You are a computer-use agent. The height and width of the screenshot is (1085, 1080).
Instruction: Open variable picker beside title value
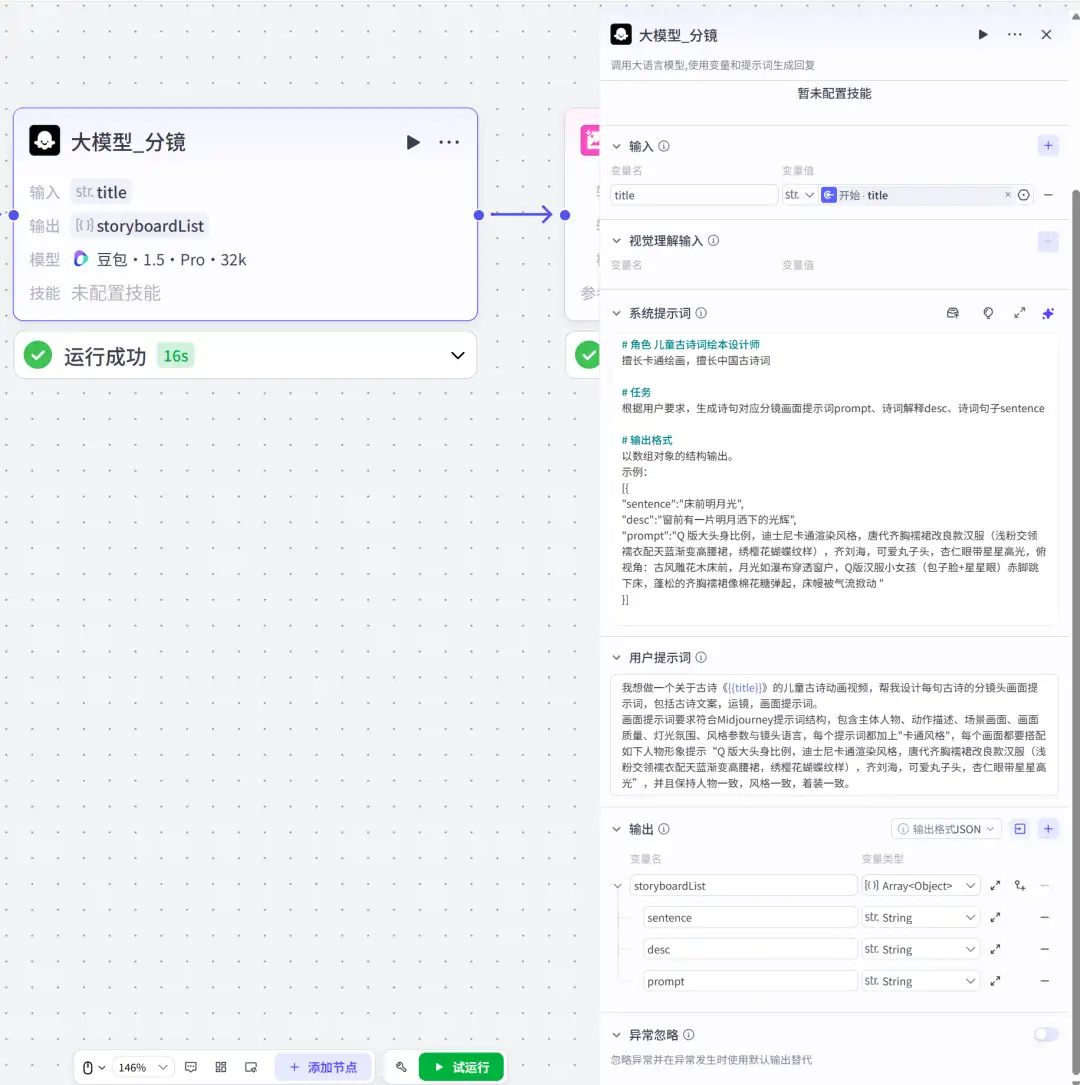(x=1023, y=195)
